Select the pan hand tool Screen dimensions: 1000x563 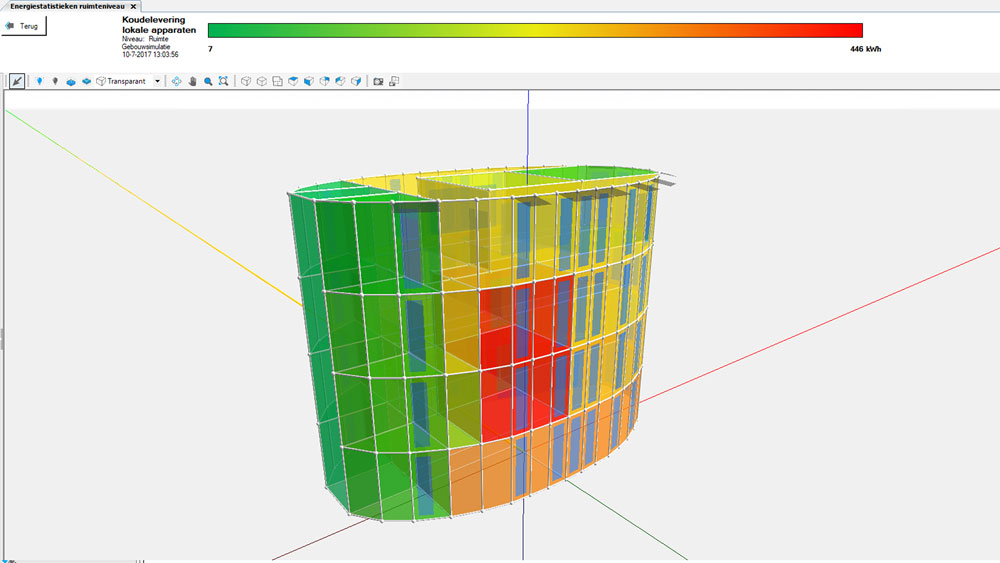192,81
